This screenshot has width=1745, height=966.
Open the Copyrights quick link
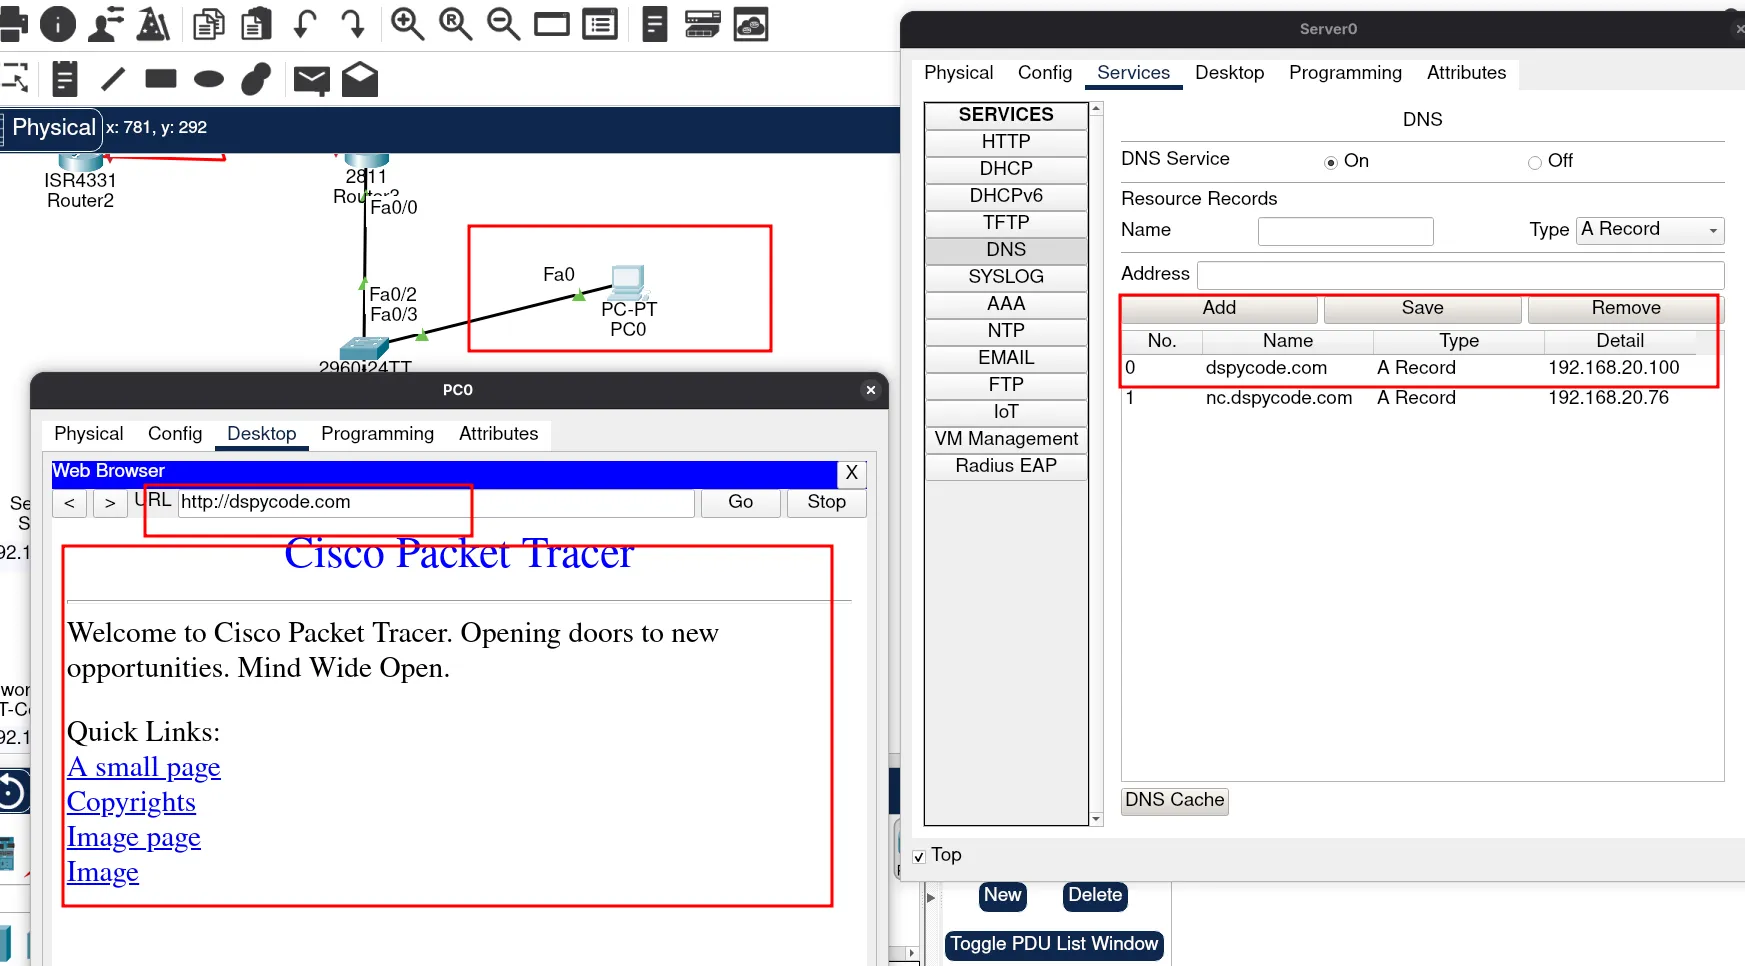[x=131, y=802]
